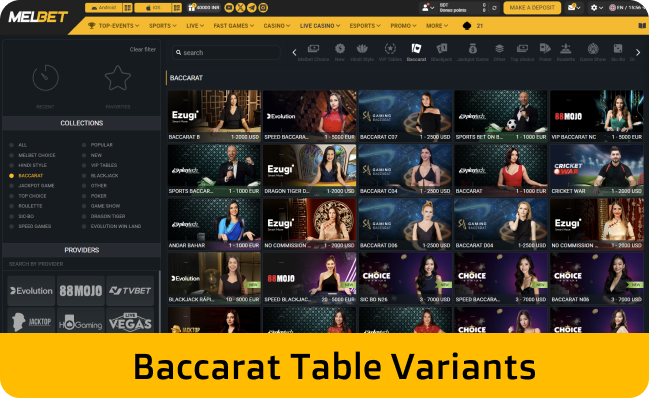649x398 pixels.
Task: Select the Evolution Win Land collection radio
Action: coord(84,226)
